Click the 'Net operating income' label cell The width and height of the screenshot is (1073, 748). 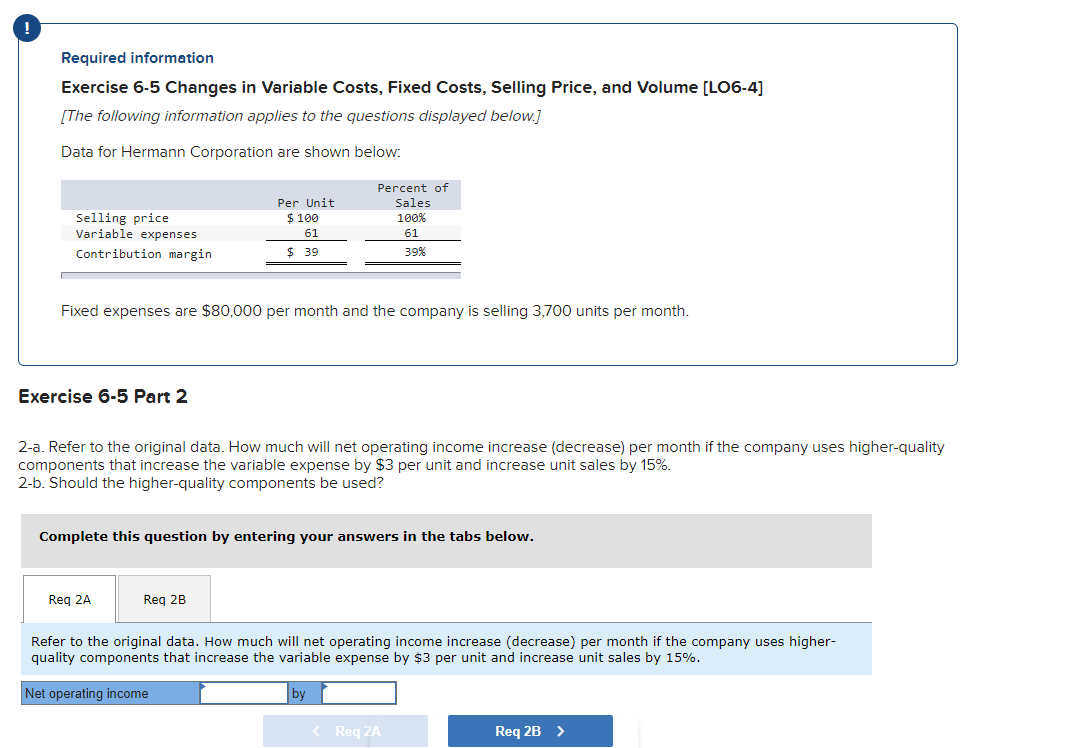[110, 692]
